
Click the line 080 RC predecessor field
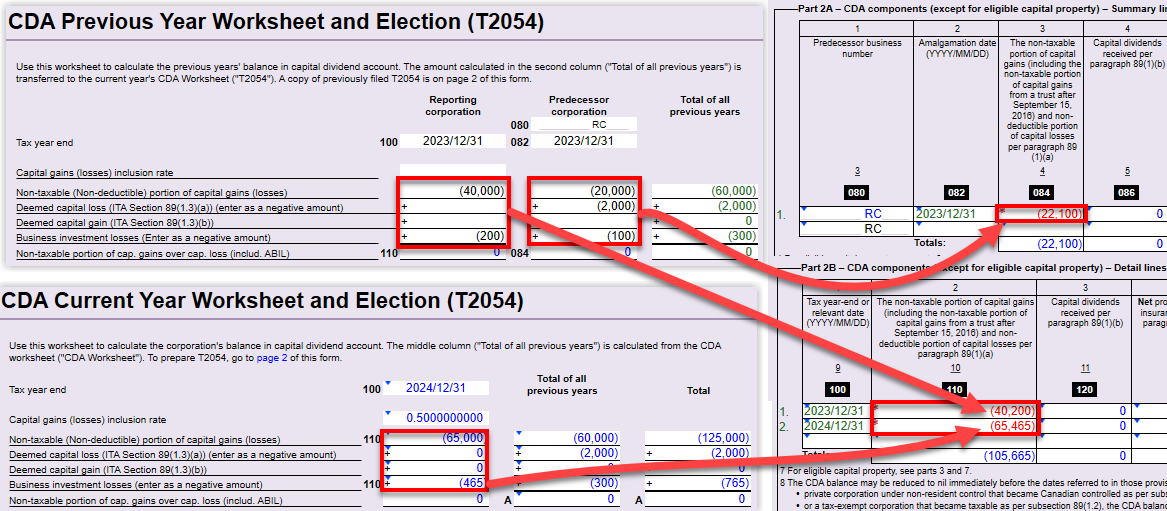pos(584,125)
